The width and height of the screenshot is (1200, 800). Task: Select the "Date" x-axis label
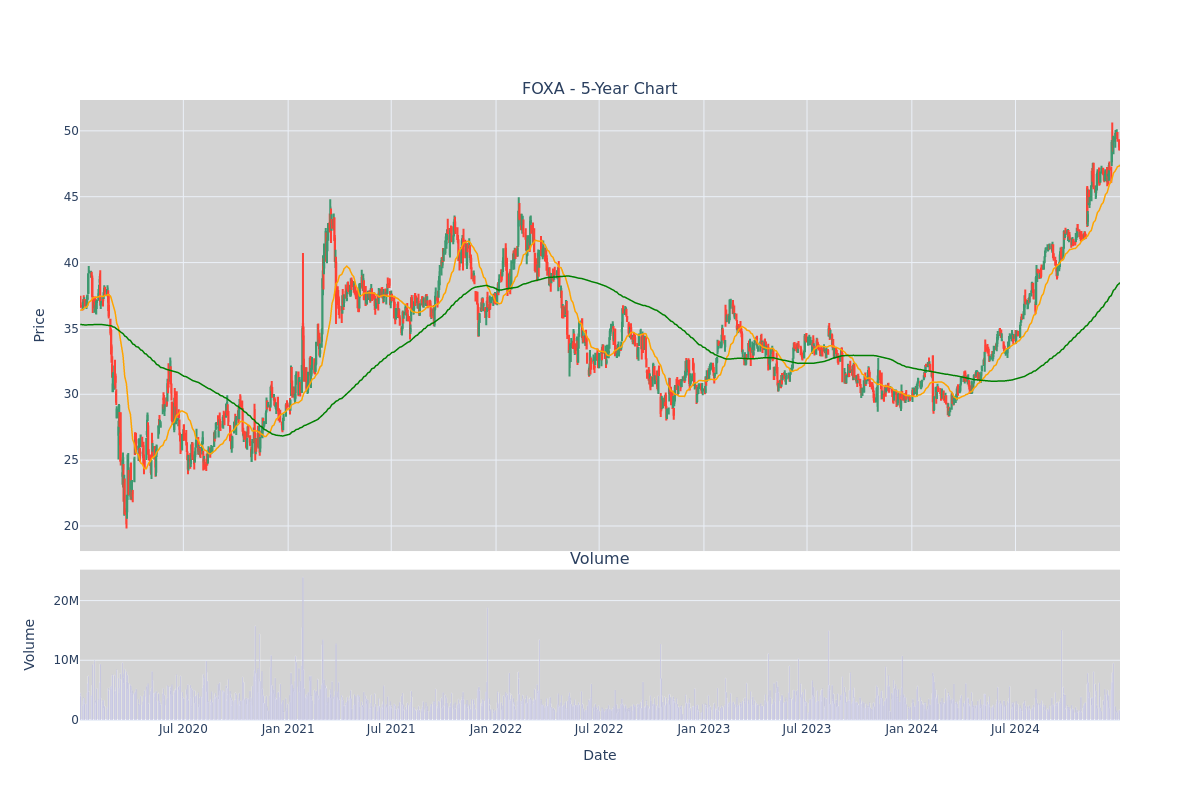(600, 756)
